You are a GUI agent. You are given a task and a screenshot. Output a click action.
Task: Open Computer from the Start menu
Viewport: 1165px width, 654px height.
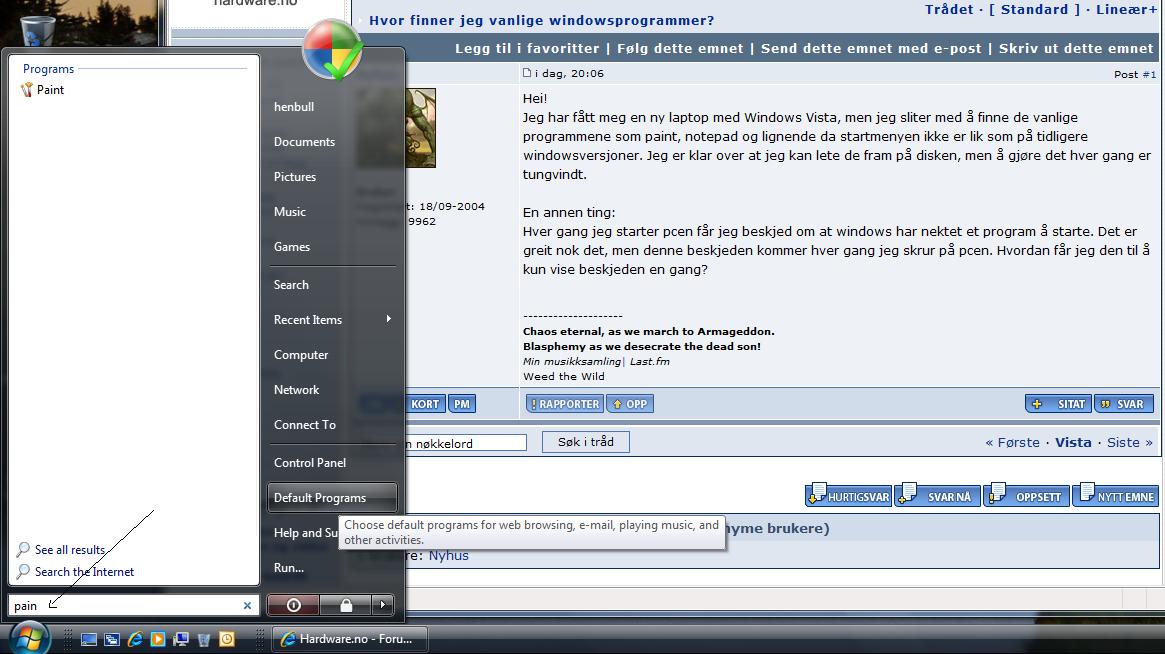pos(301,354)
